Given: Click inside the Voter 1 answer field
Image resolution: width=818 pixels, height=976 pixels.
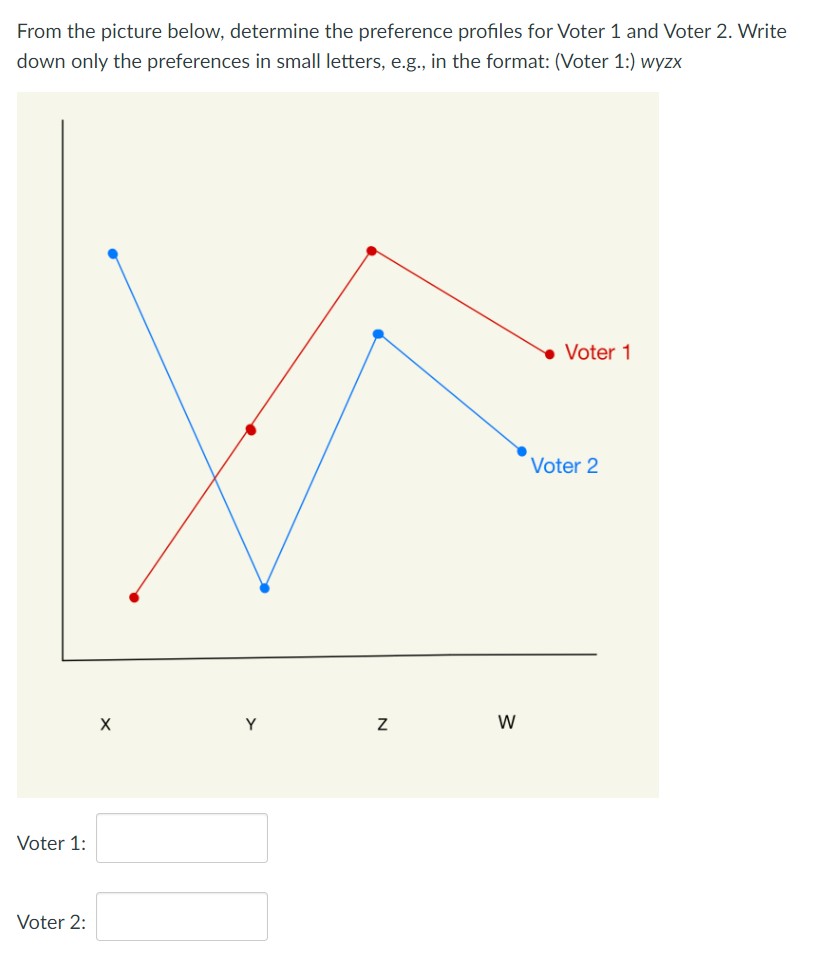Looking at the screenshot, I should coord(181,838).
